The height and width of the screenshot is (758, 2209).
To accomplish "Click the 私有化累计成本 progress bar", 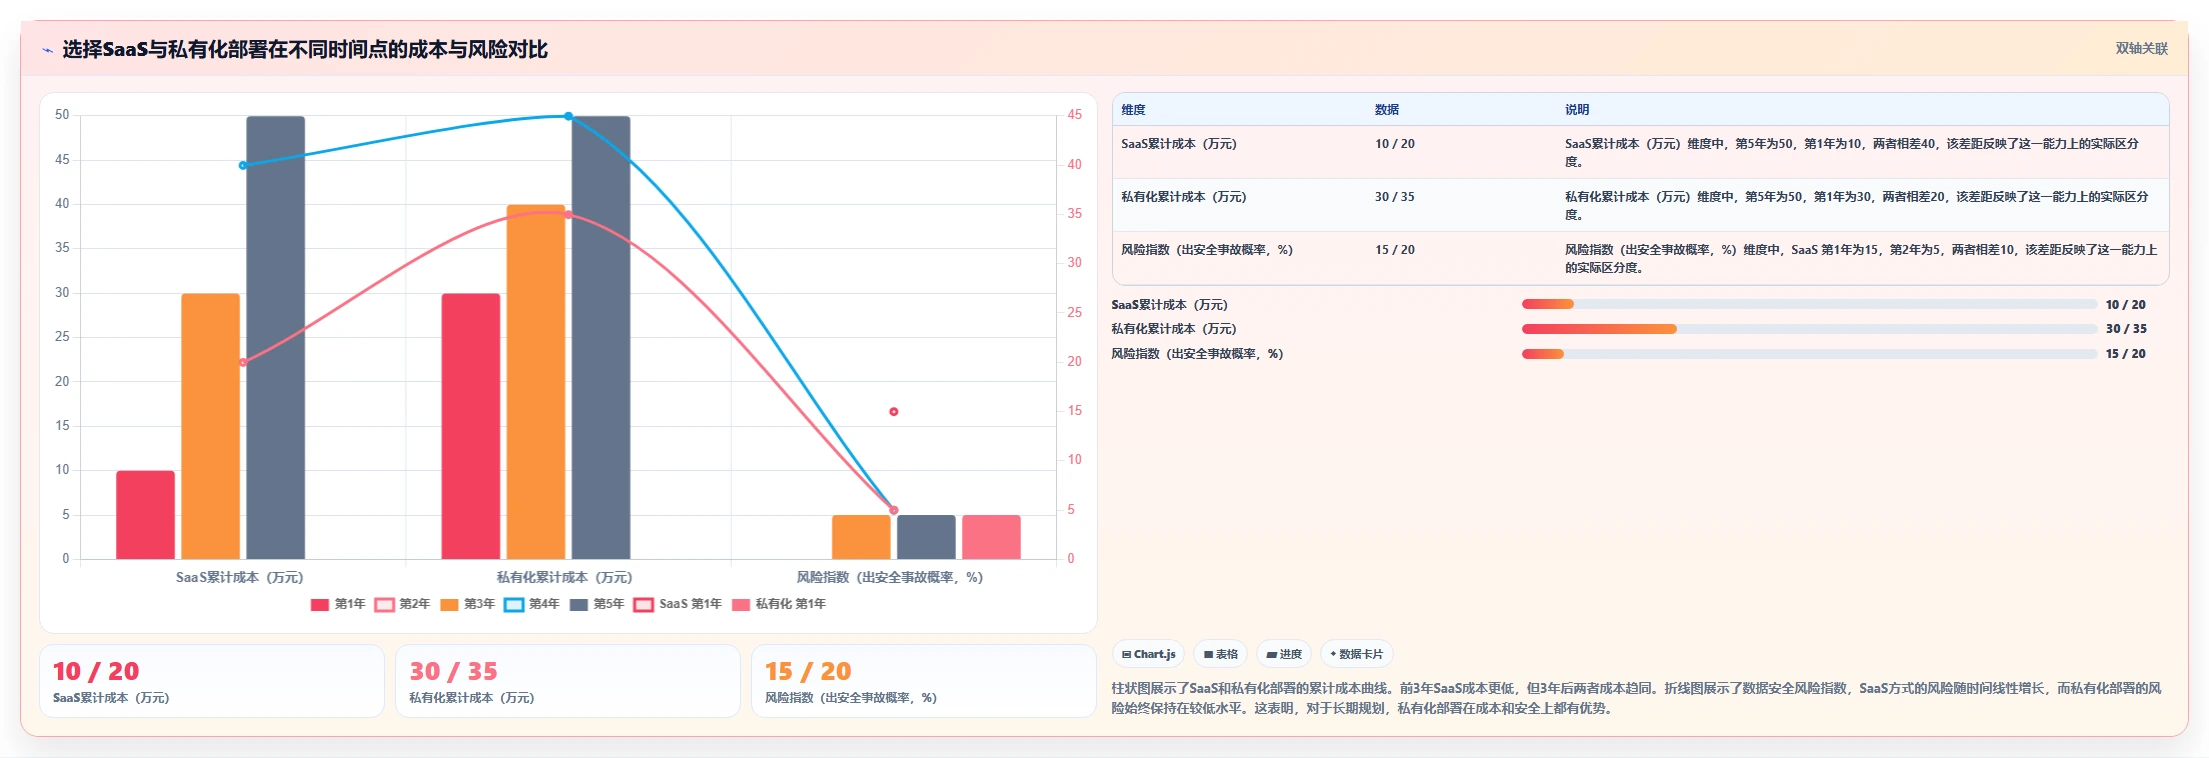I will click(x=1809, y=329).
